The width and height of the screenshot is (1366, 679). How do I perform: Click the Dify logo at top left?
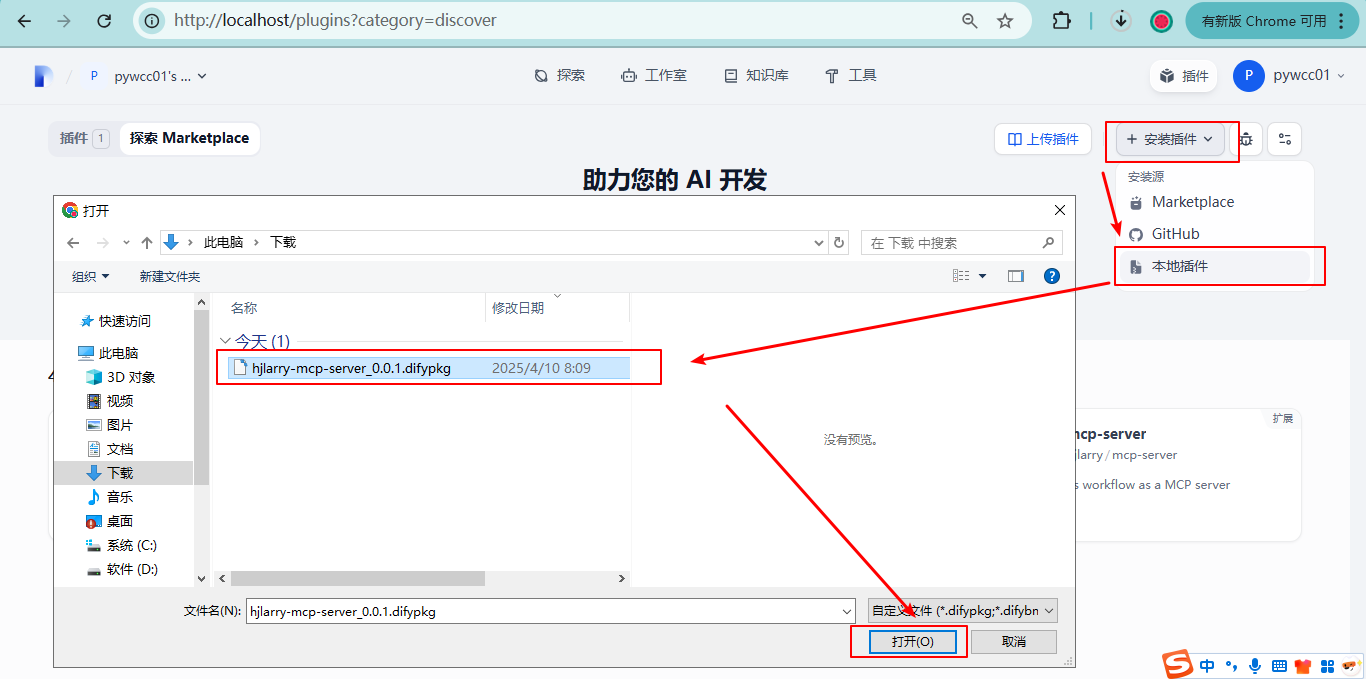click(x=42, y=76)
